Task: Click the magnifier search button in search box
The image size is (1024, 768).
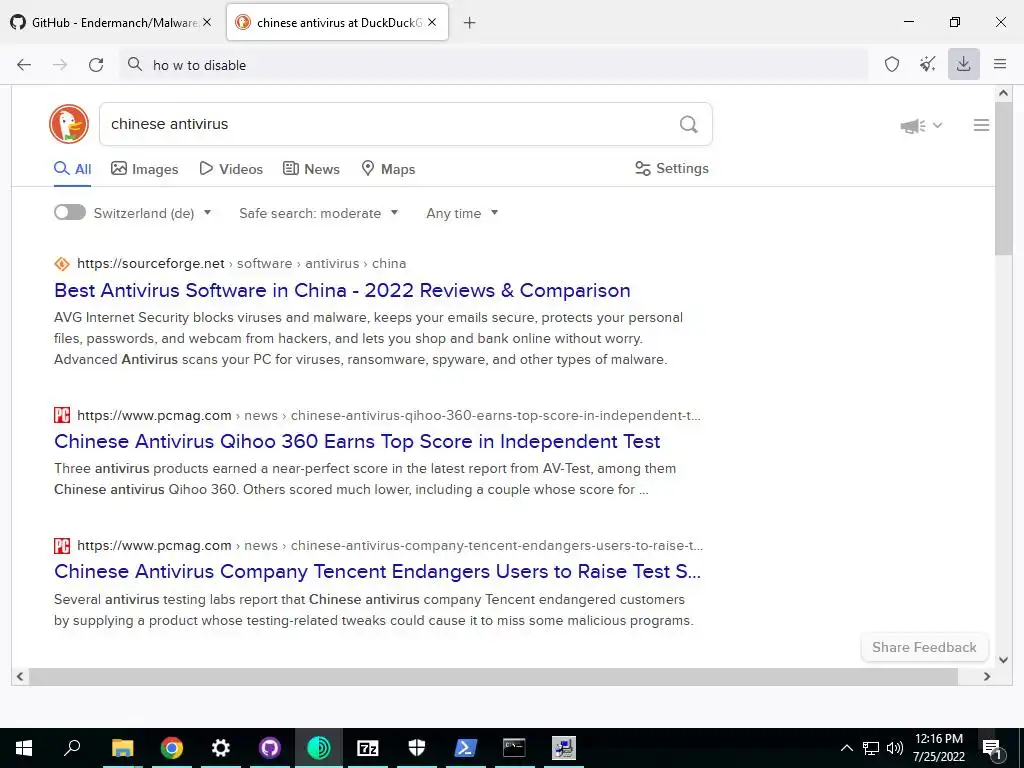Action: click(688, 124)
